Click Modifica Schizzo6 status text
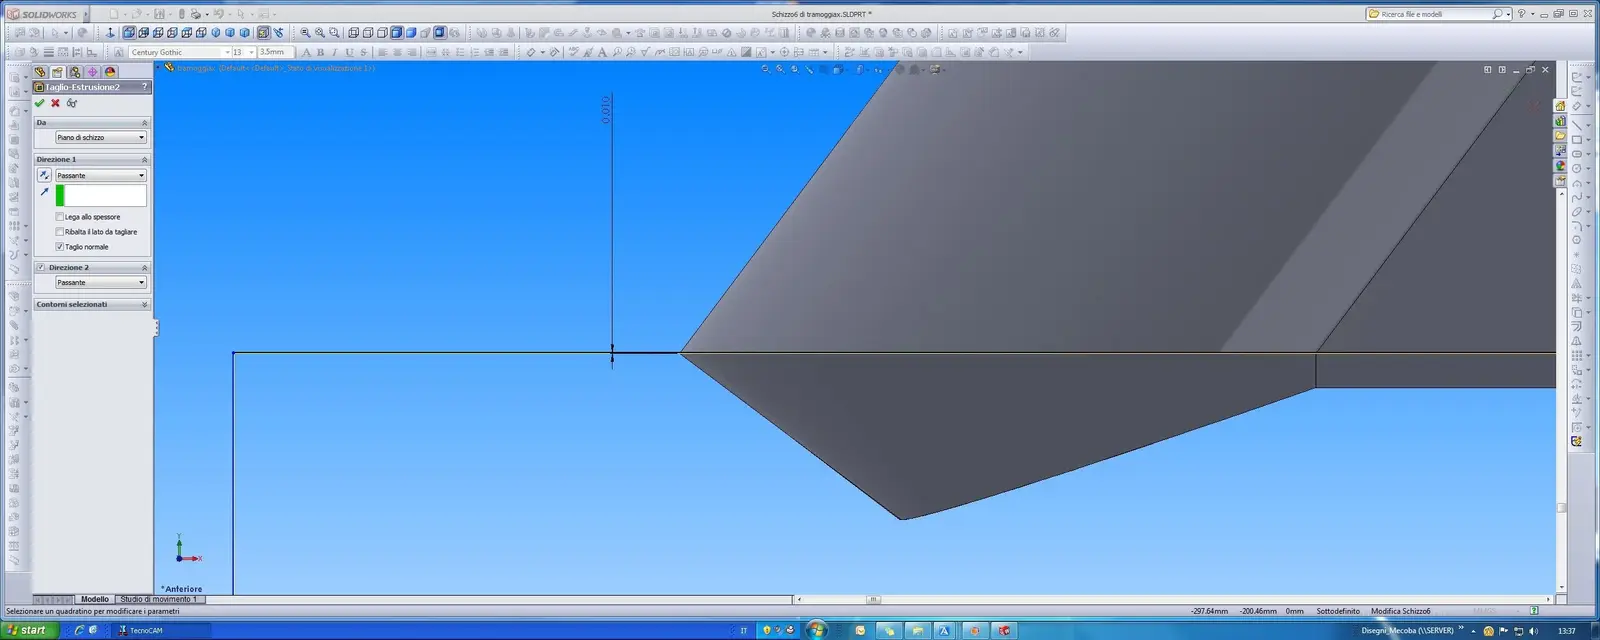The image size is (1600, 640). click(x=1400, y=611)
